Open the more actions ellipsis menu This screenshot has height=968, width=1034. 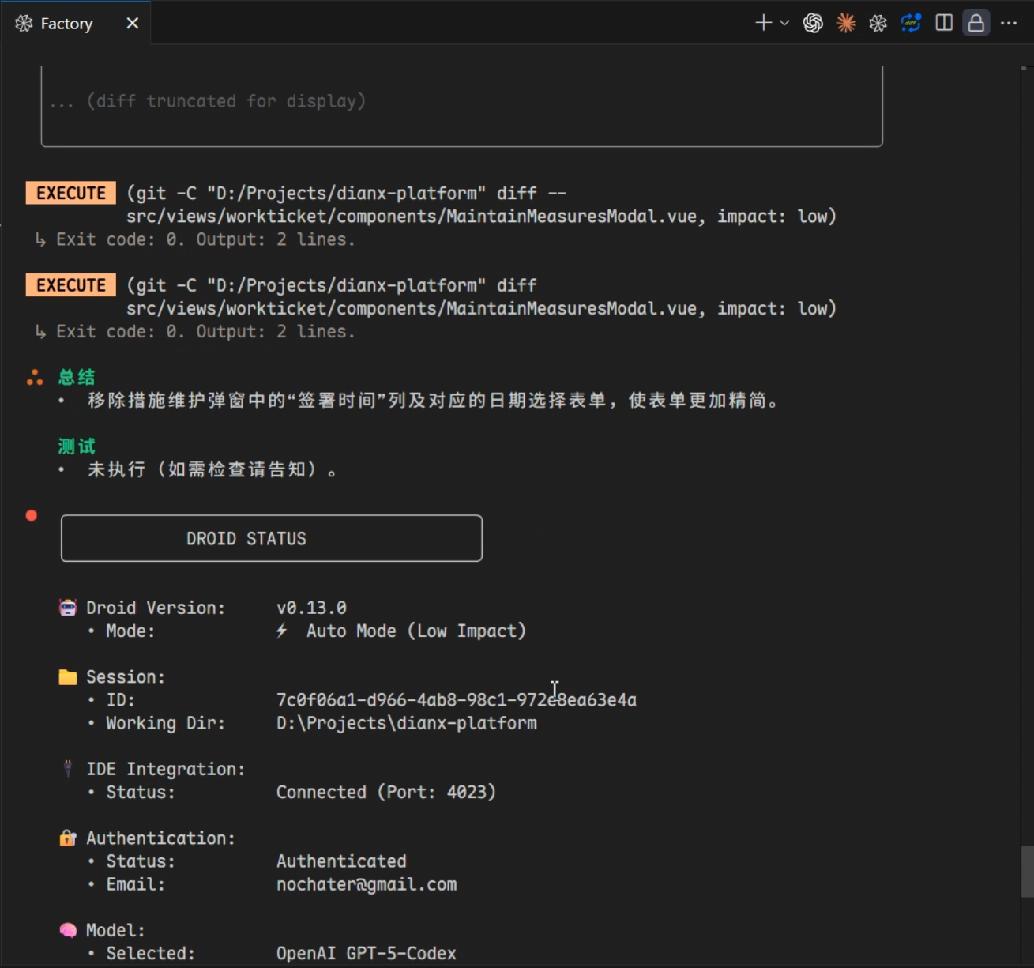1009,23
